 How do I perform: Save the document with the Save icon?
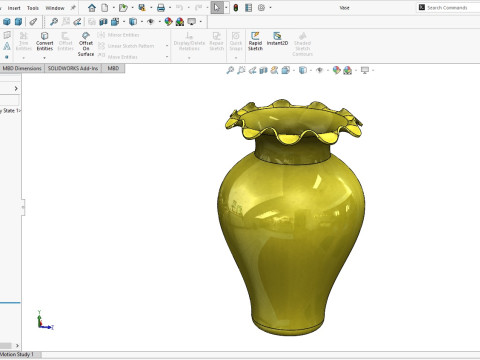tap(142, 8)
